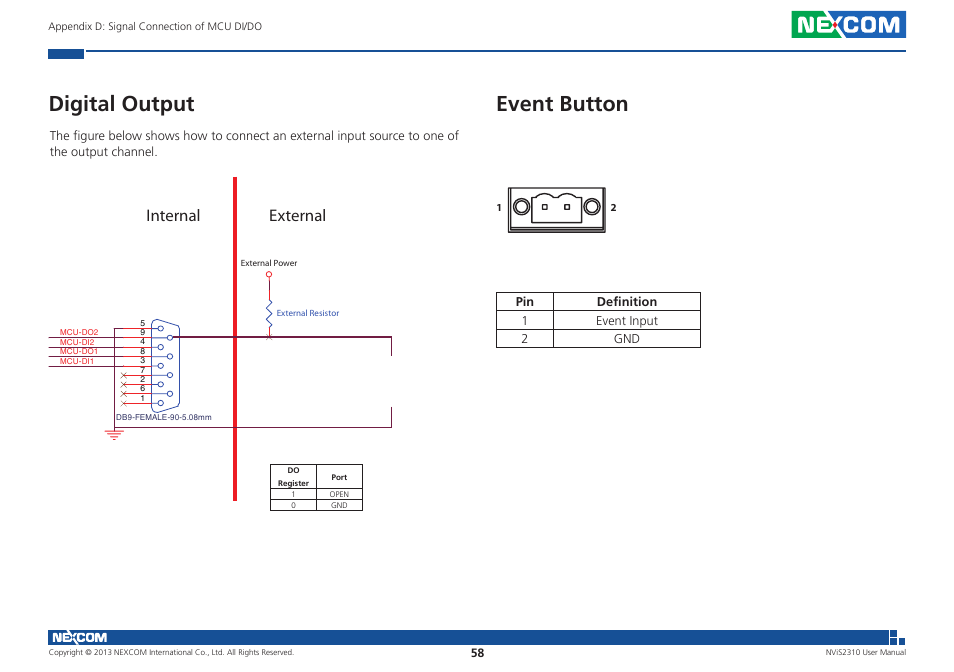Viewport: 954px width, 672px height.
Task: Click the 'OPEN' cell in DO table
Action: [339, 494]
